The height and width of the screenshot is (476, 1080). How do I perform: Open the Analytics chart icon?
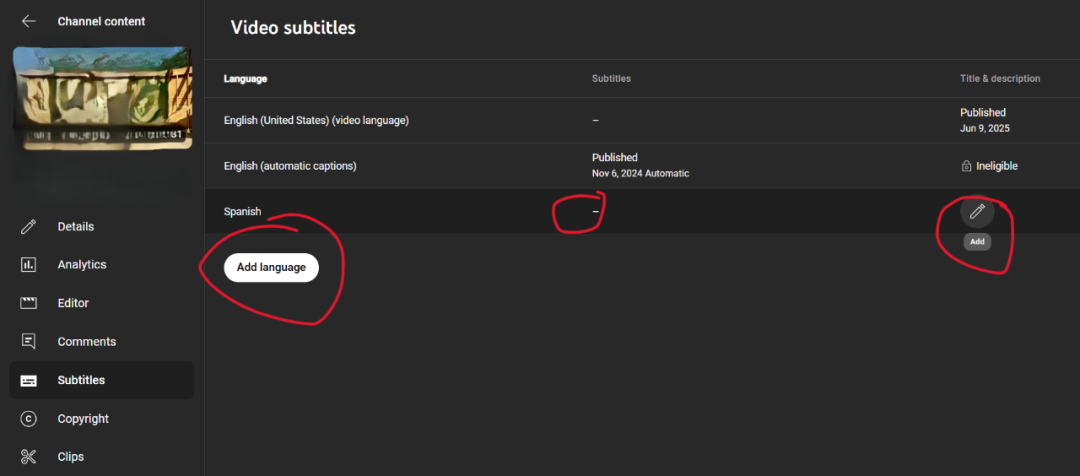(29, 265)
